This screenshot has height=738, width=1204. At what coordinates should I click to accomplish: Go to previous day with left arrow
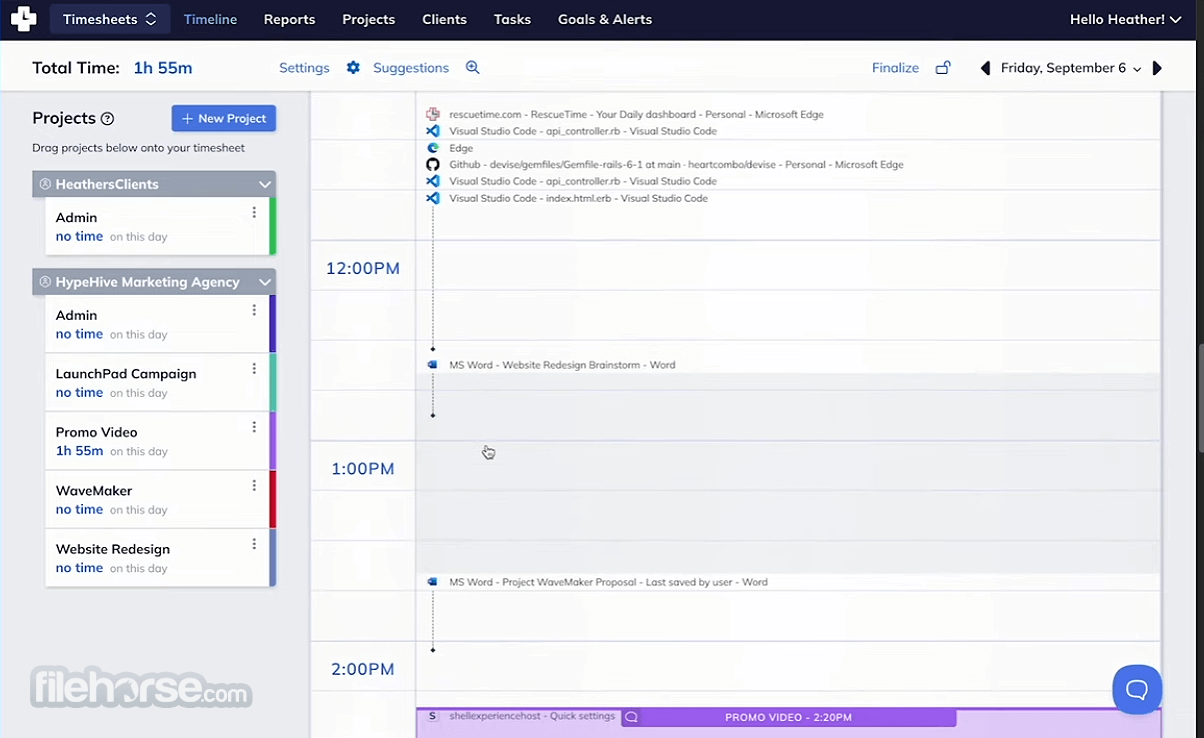985,68
